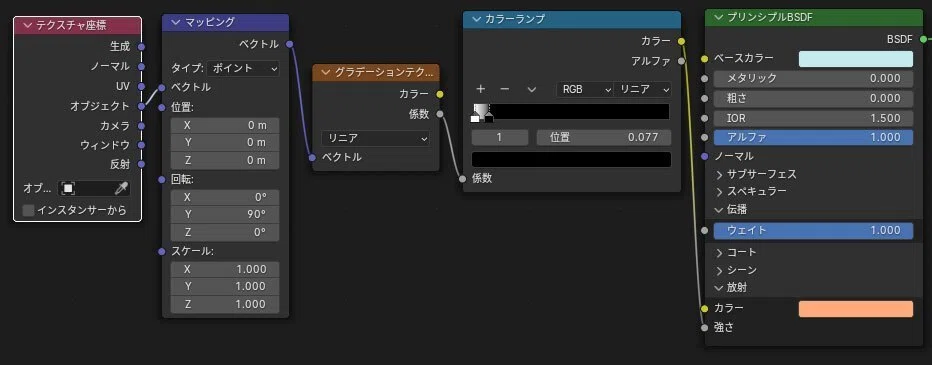Screen dimensions: 932x365
Task: Click the scale Z 1.000 field
Action: pos(225,304)
